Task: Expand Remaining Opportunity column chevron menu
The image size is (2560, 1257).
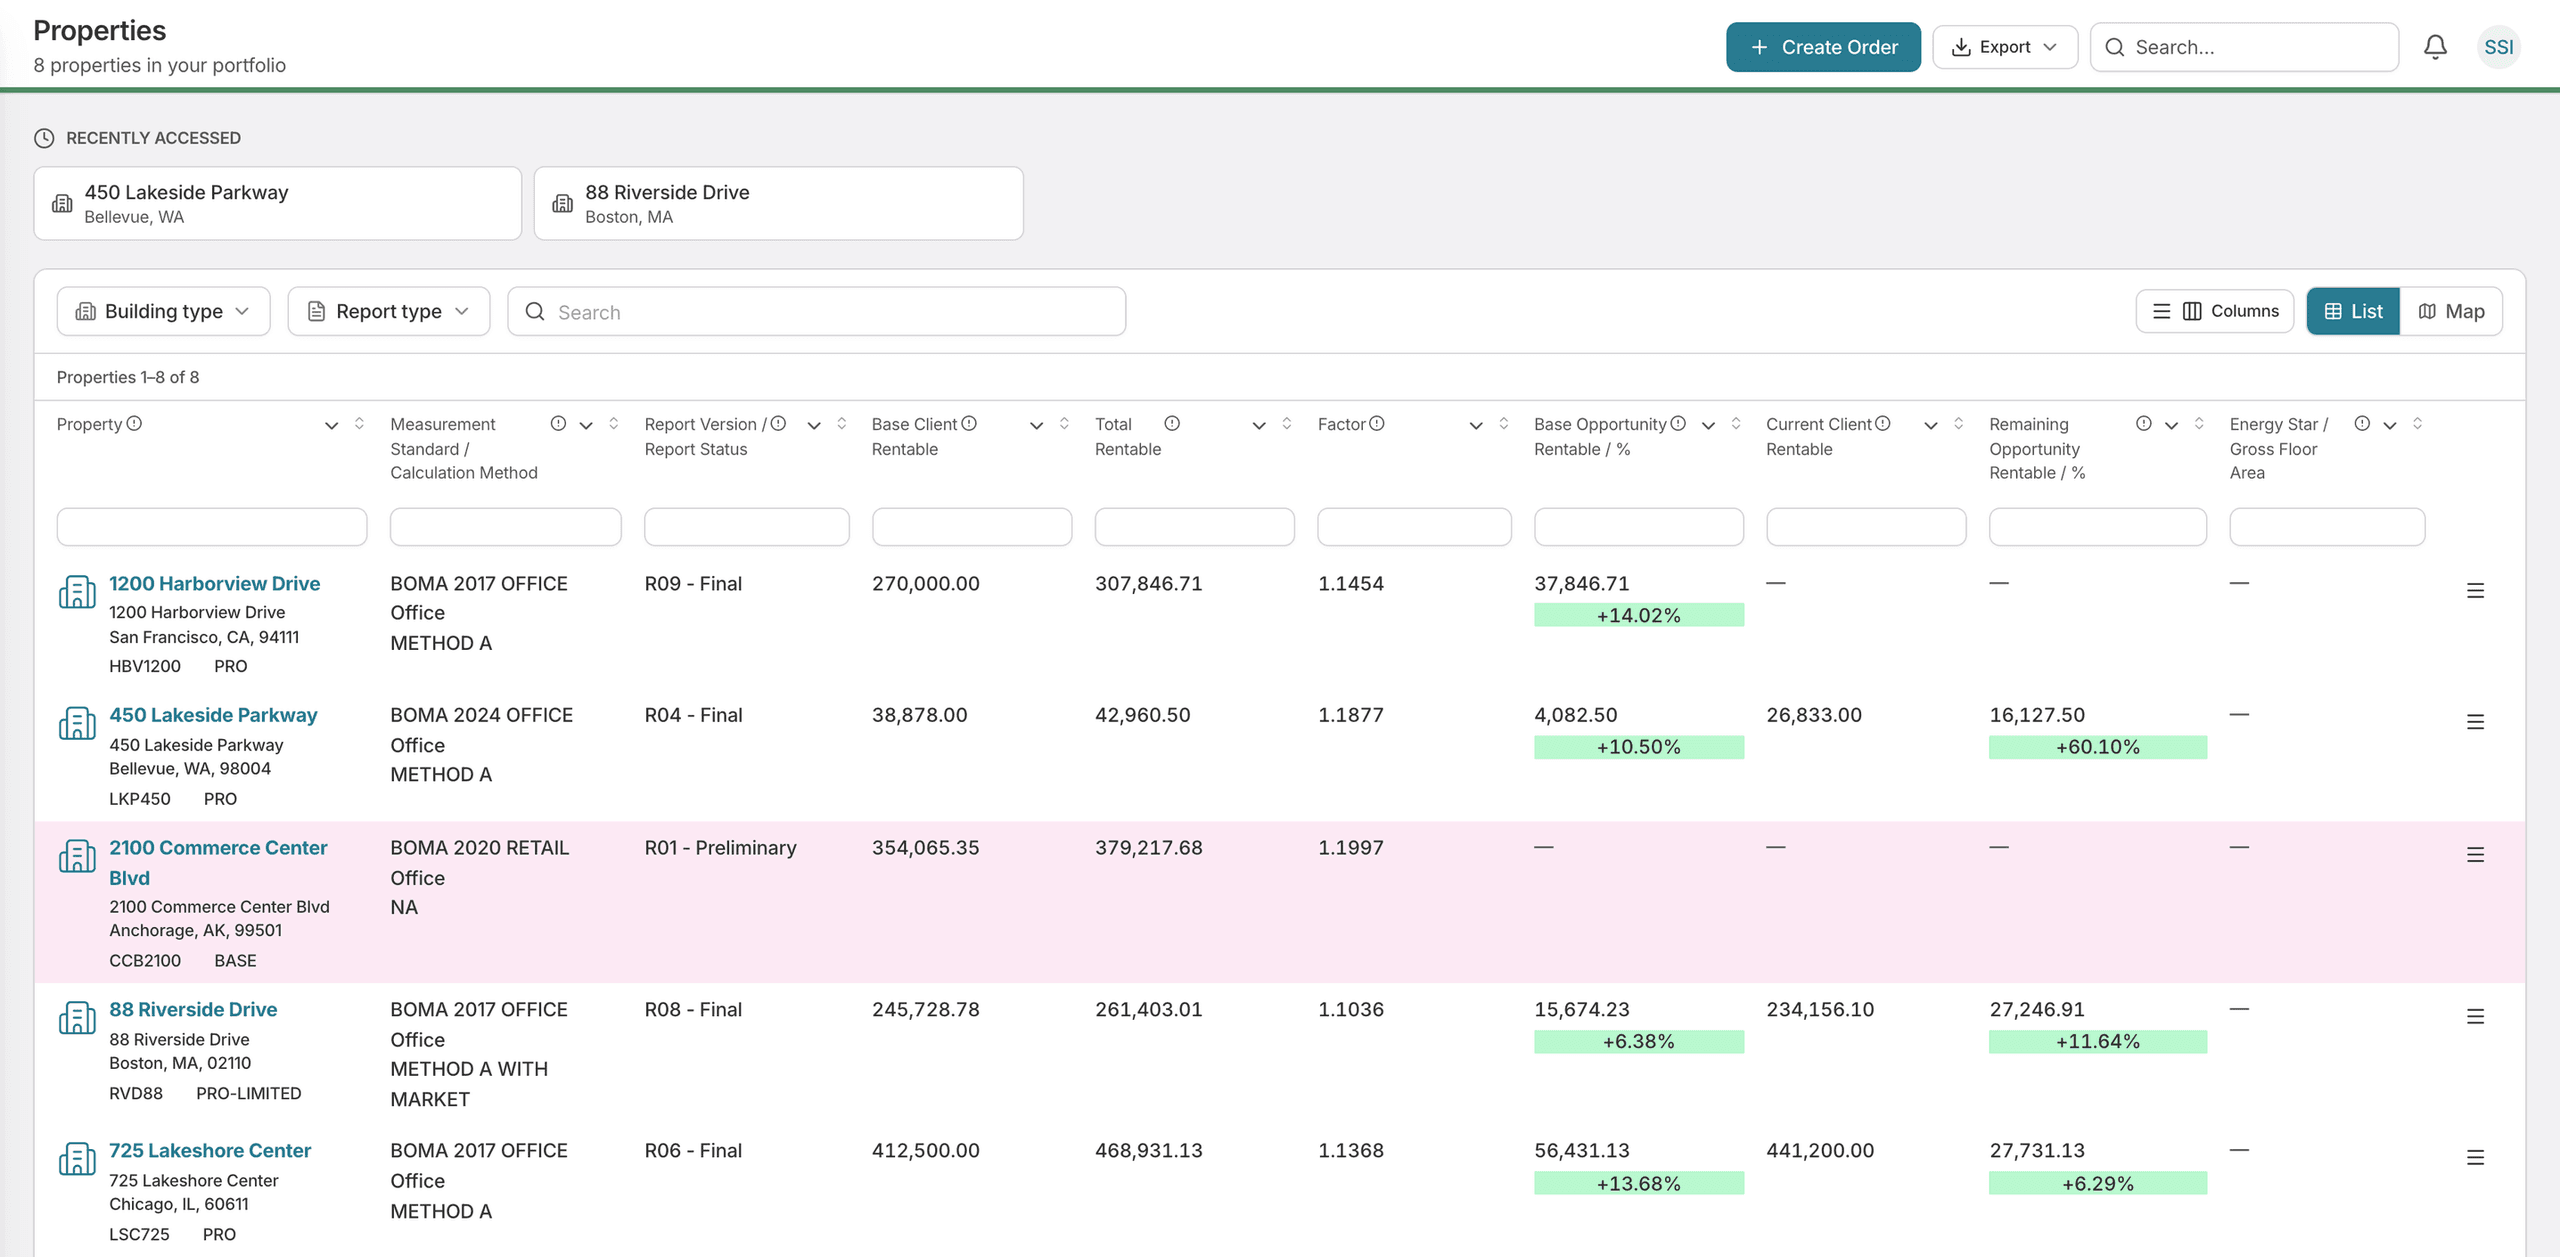Action: pyautogui.click(x=2171, y=426)
